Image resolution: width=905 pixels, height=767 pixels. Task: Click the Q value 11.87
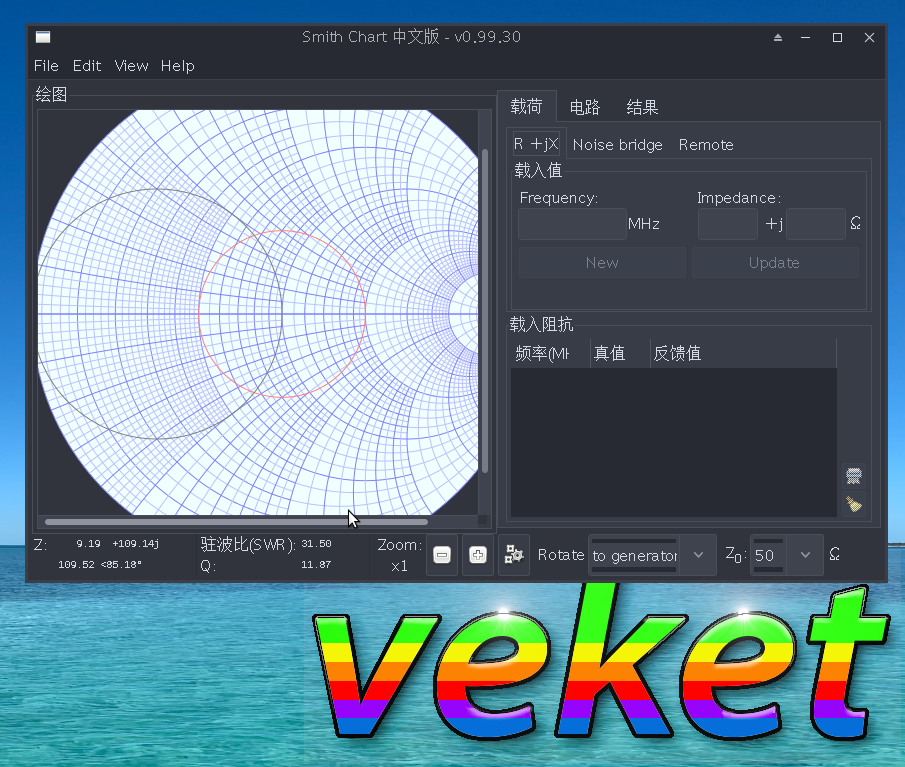316,564
